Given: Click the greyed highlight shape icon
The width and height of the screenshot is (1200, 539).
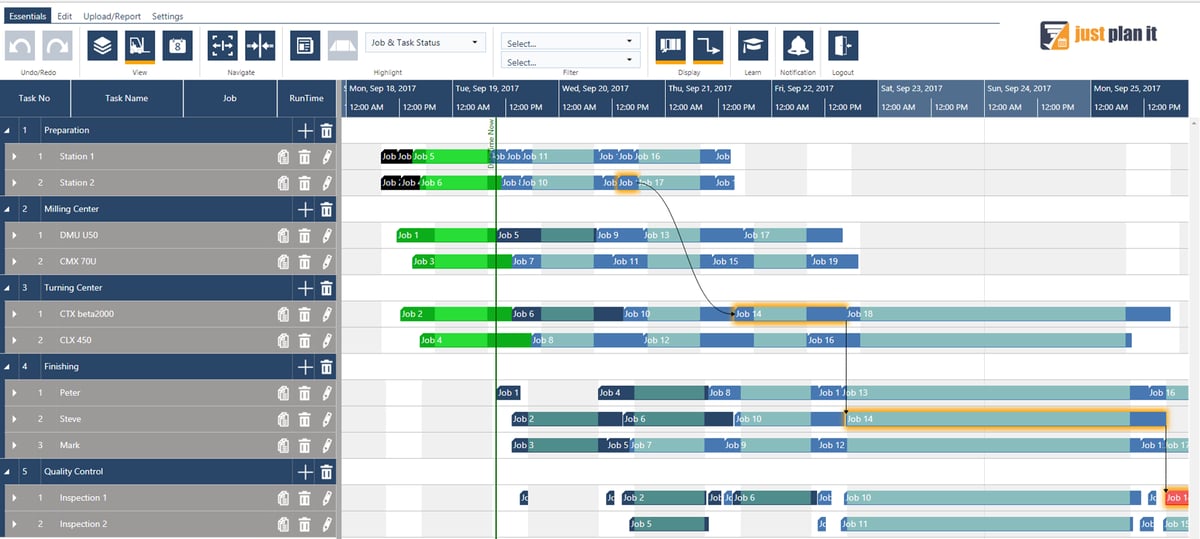Looking at the screenshot, I should (342, 46).
